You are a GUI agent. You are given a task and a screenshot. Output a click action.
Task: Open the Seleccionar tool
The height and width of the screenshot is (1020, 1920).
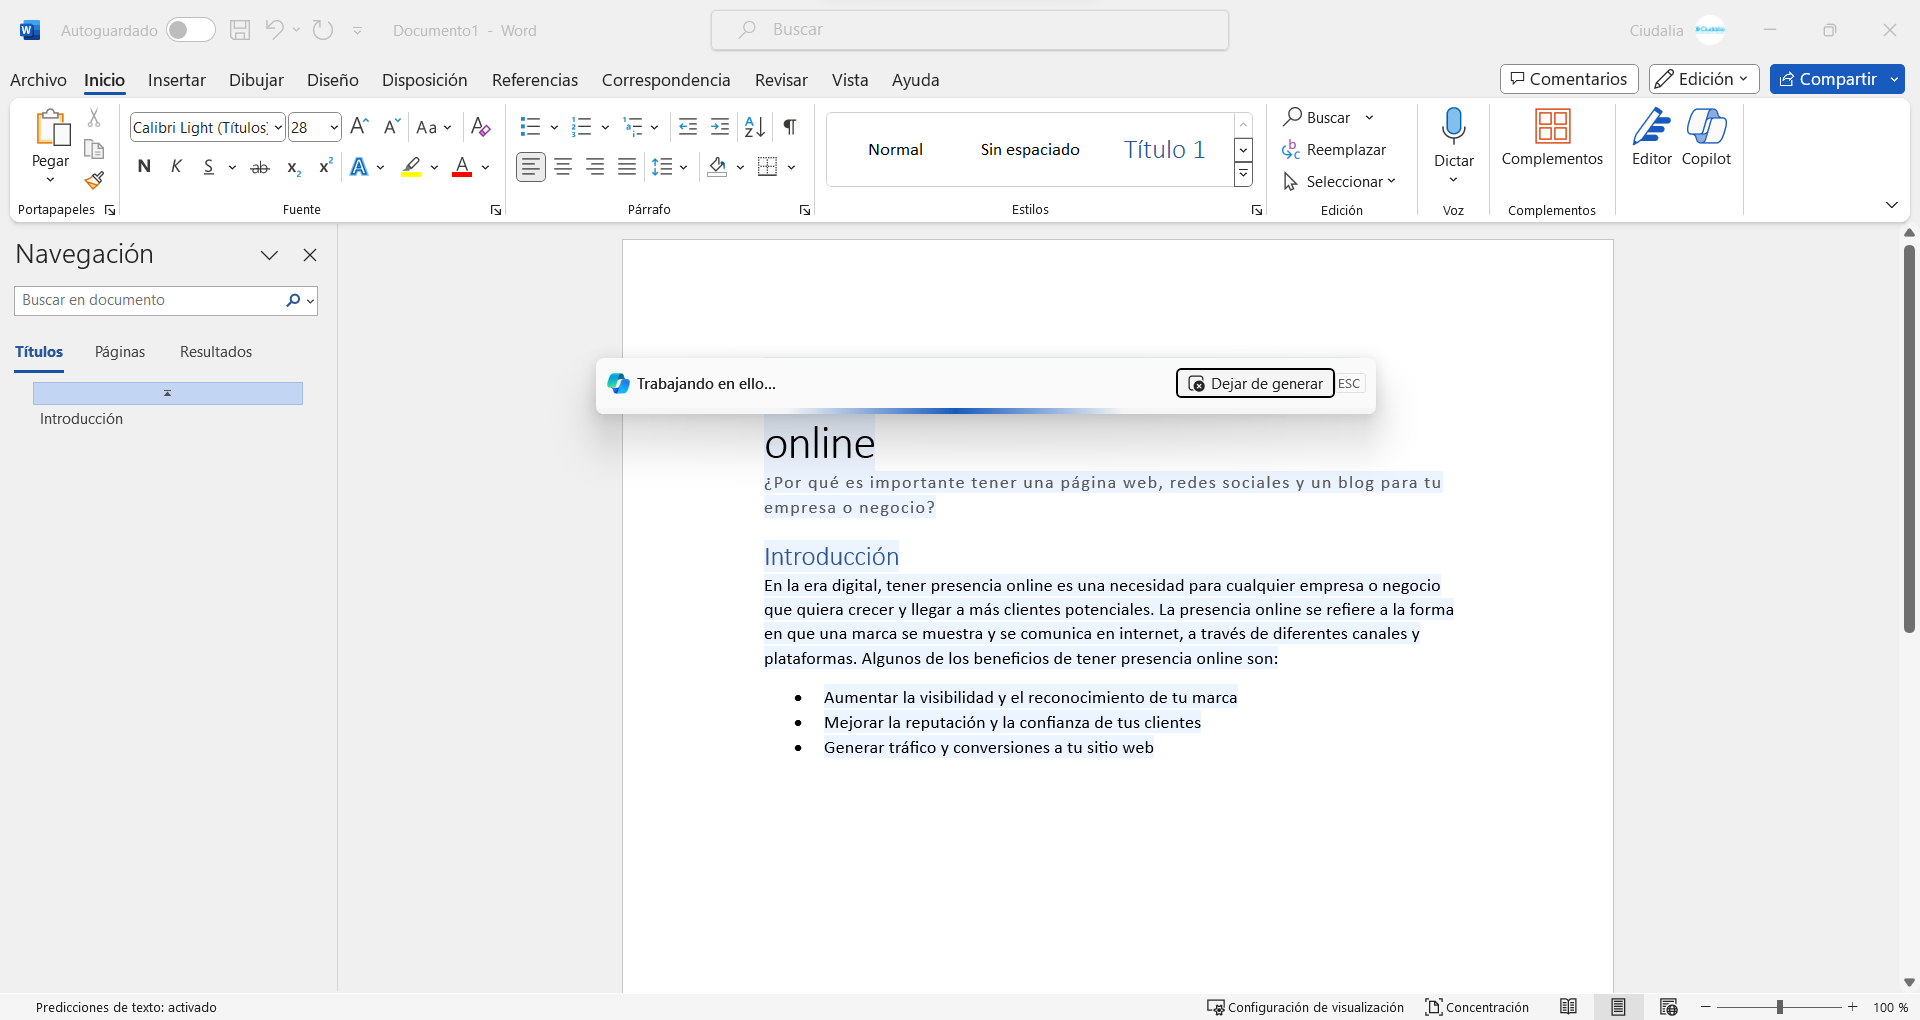click(1339, 181)
